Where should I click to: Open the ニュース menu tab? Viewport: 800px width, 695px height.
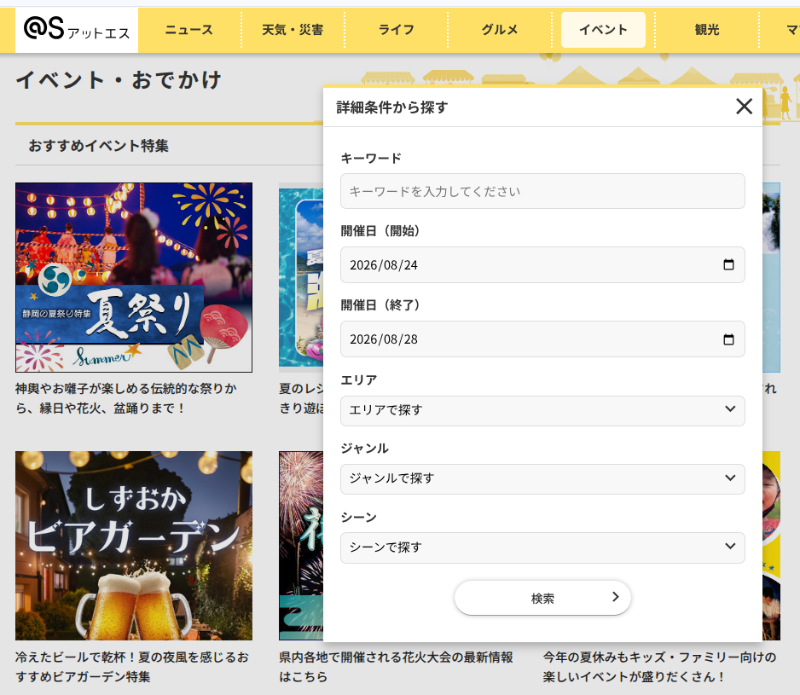tap(189, 30)
